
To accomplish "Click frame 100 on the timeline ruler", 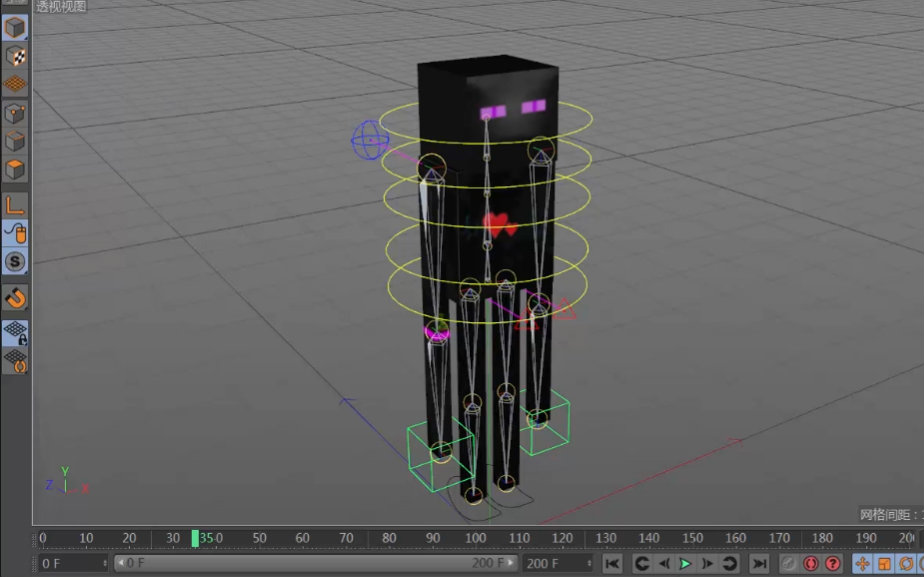I will 475,537.
